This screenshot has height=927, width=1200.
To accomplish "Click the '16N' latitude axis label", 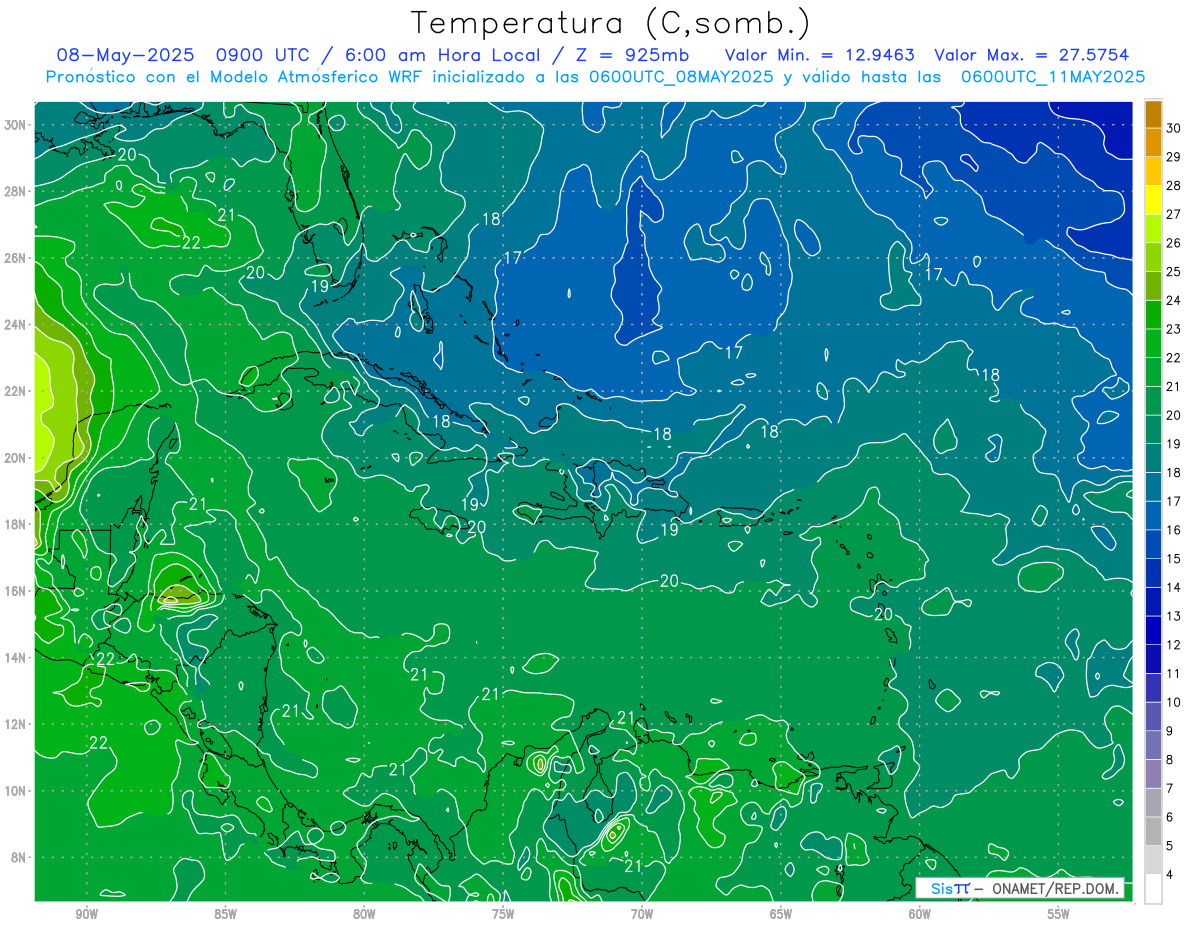I will pyautogui.click(x=16, y=591).
